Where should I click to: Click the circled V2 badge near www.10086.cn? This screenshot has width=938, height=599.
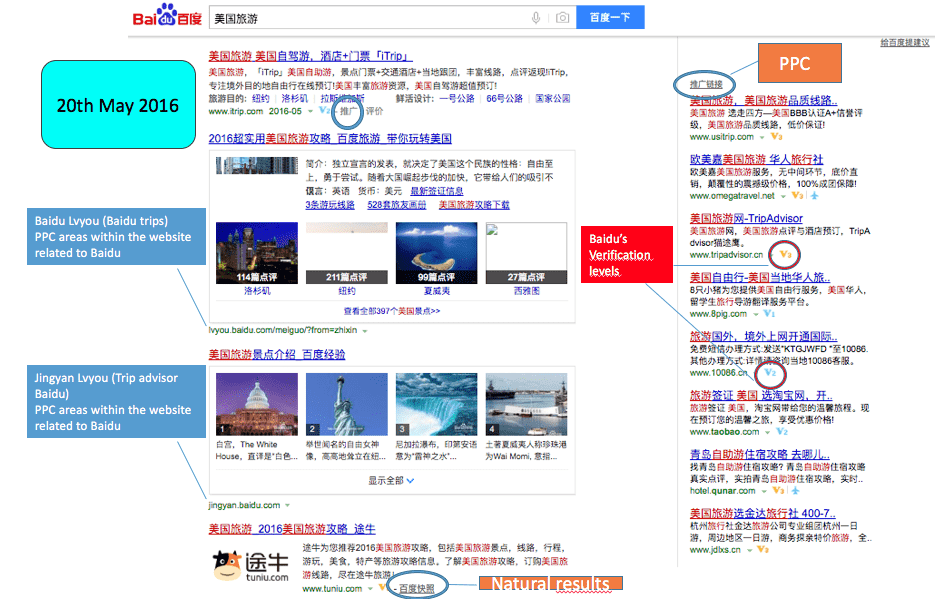pyautogui.click(x=769, y=374)
